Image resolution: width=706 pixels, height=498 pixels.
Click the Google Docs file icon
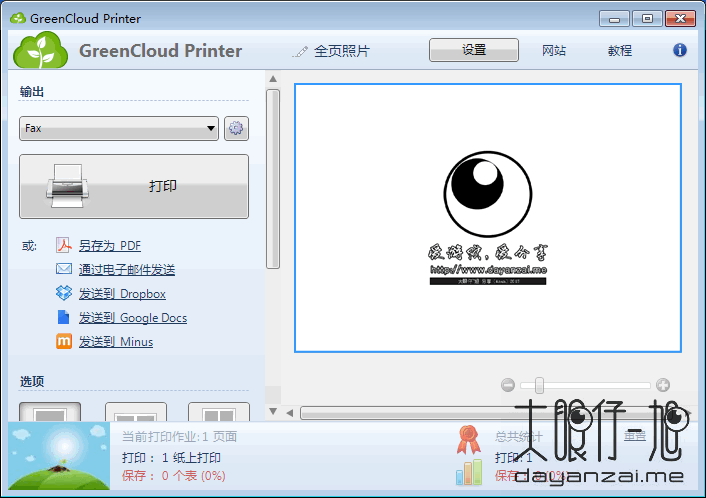coord(63,317)
